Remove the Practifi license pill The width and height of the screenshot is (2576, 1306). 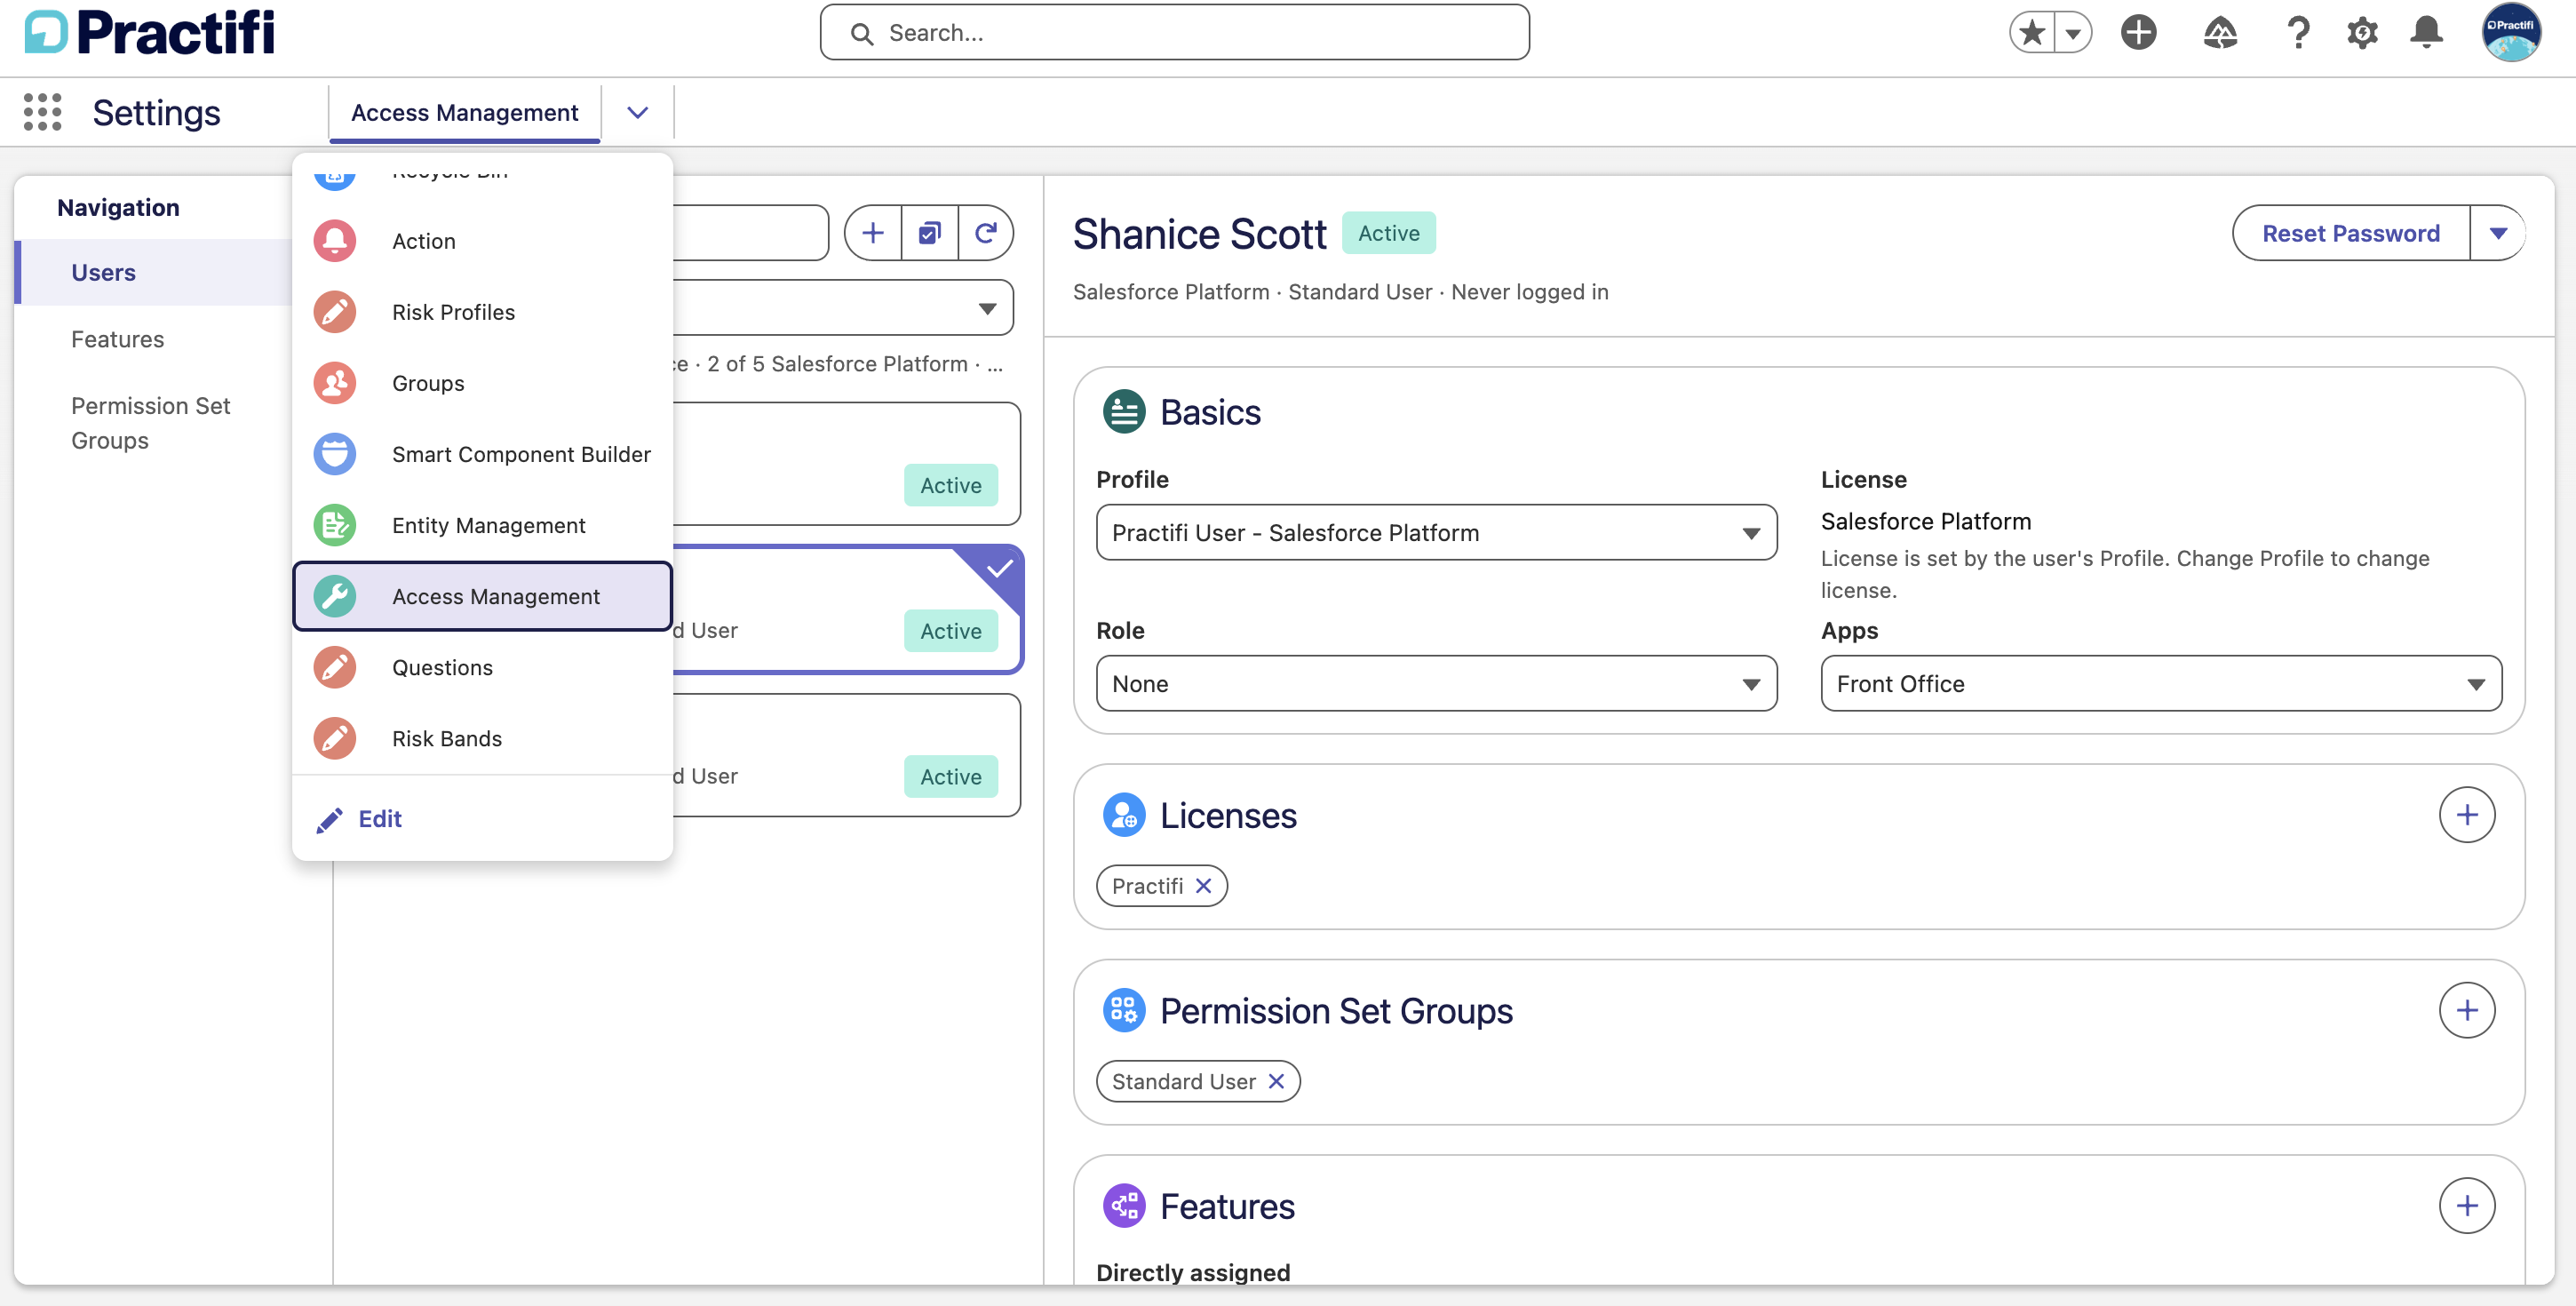coord(1204,886)
